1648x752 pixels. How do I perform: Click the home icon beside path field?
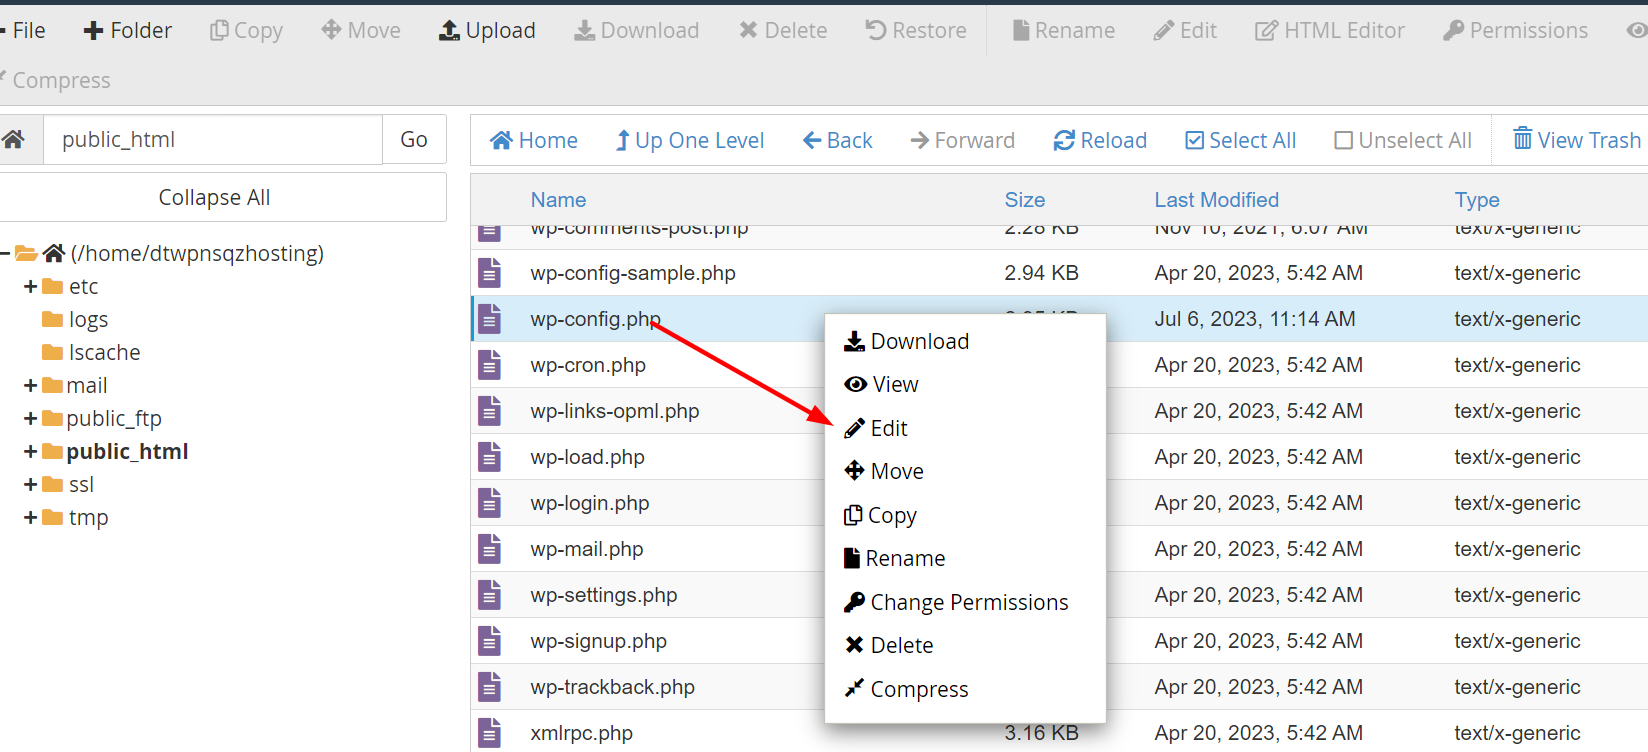point(14,140)
